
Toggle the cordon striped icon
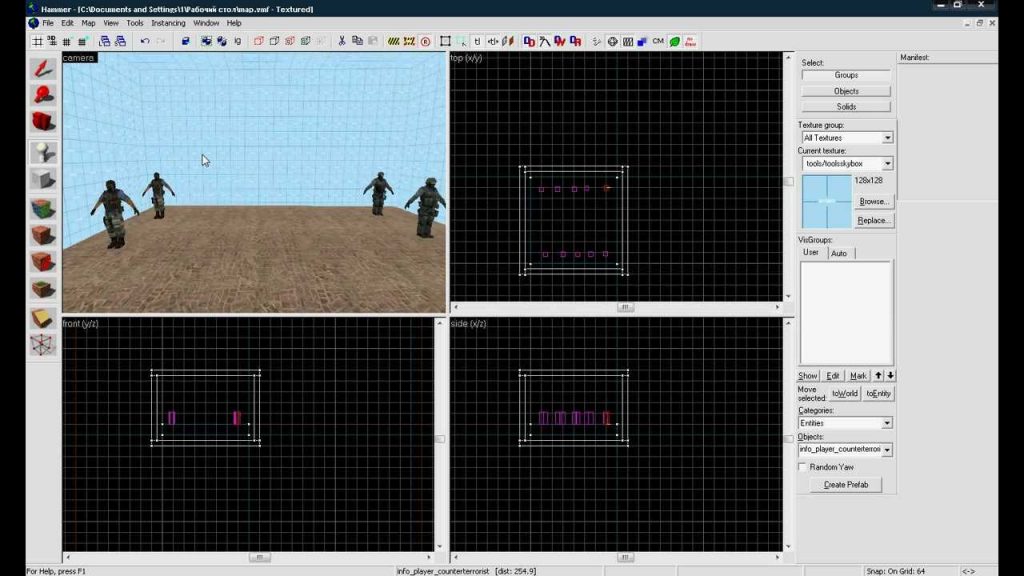(x=393, y=41)
